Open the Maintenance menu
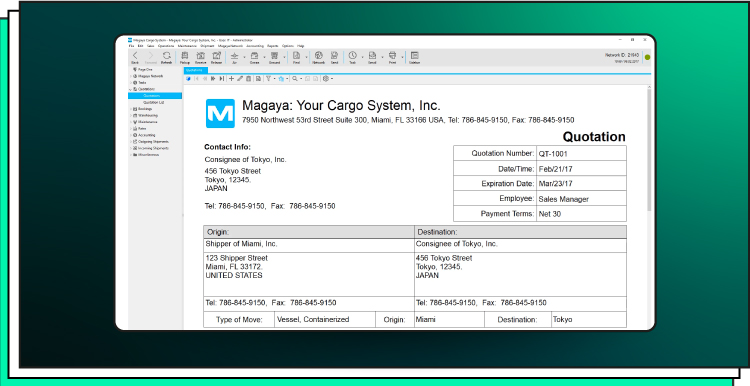The image size is (750, 386). [187, 46]
